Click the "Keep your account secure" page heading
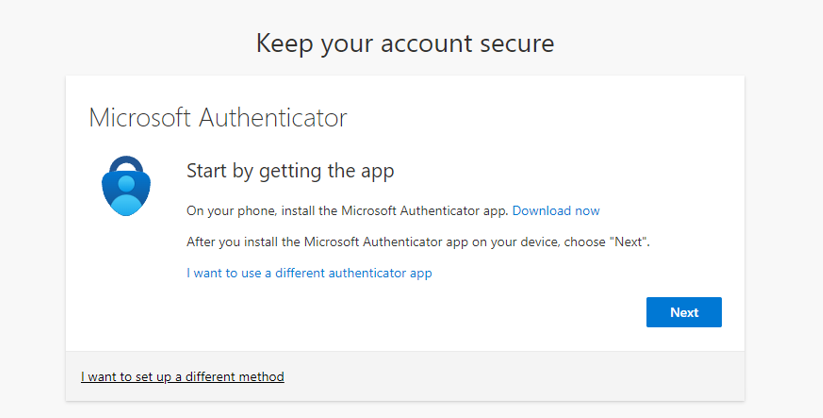The image size is (823, 418). coord(405,43)
